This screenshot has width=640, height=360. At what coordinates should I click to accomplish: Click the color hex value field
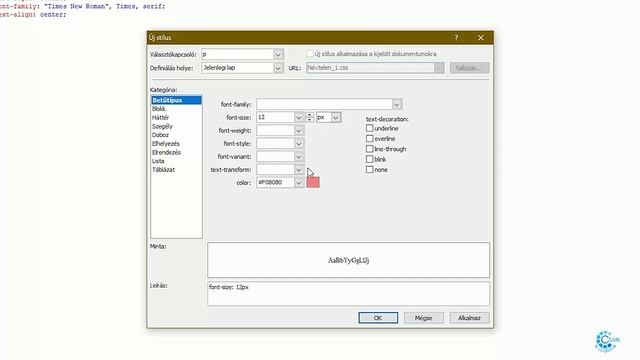tap(276, 182)
